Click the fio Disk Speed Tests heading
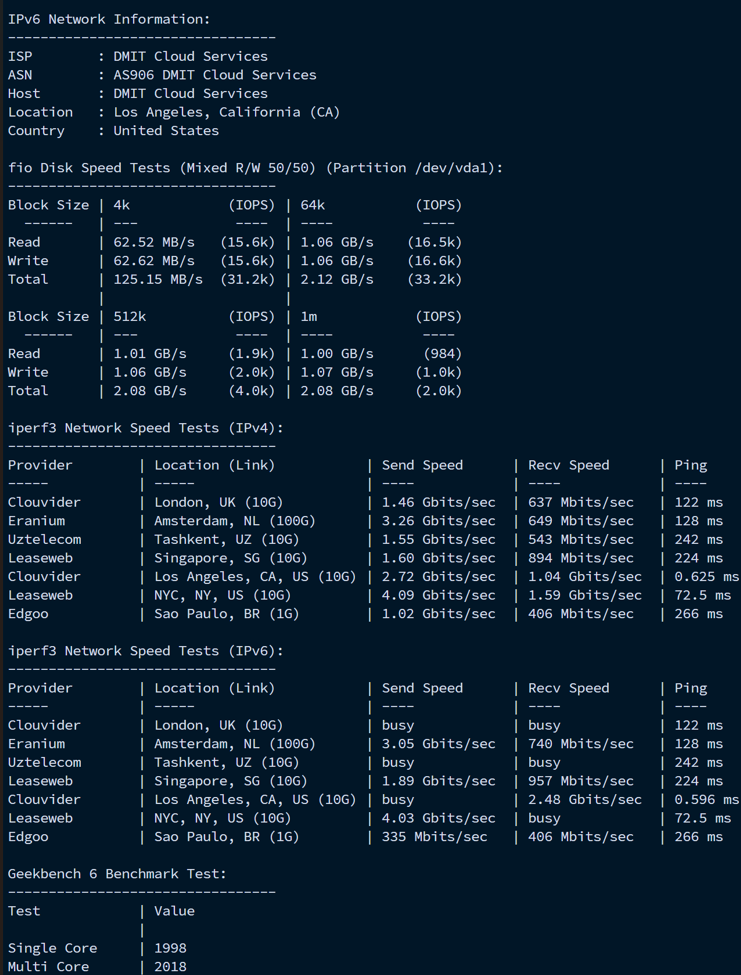Viewport: 741px width, 975px height. pos(255,168)
